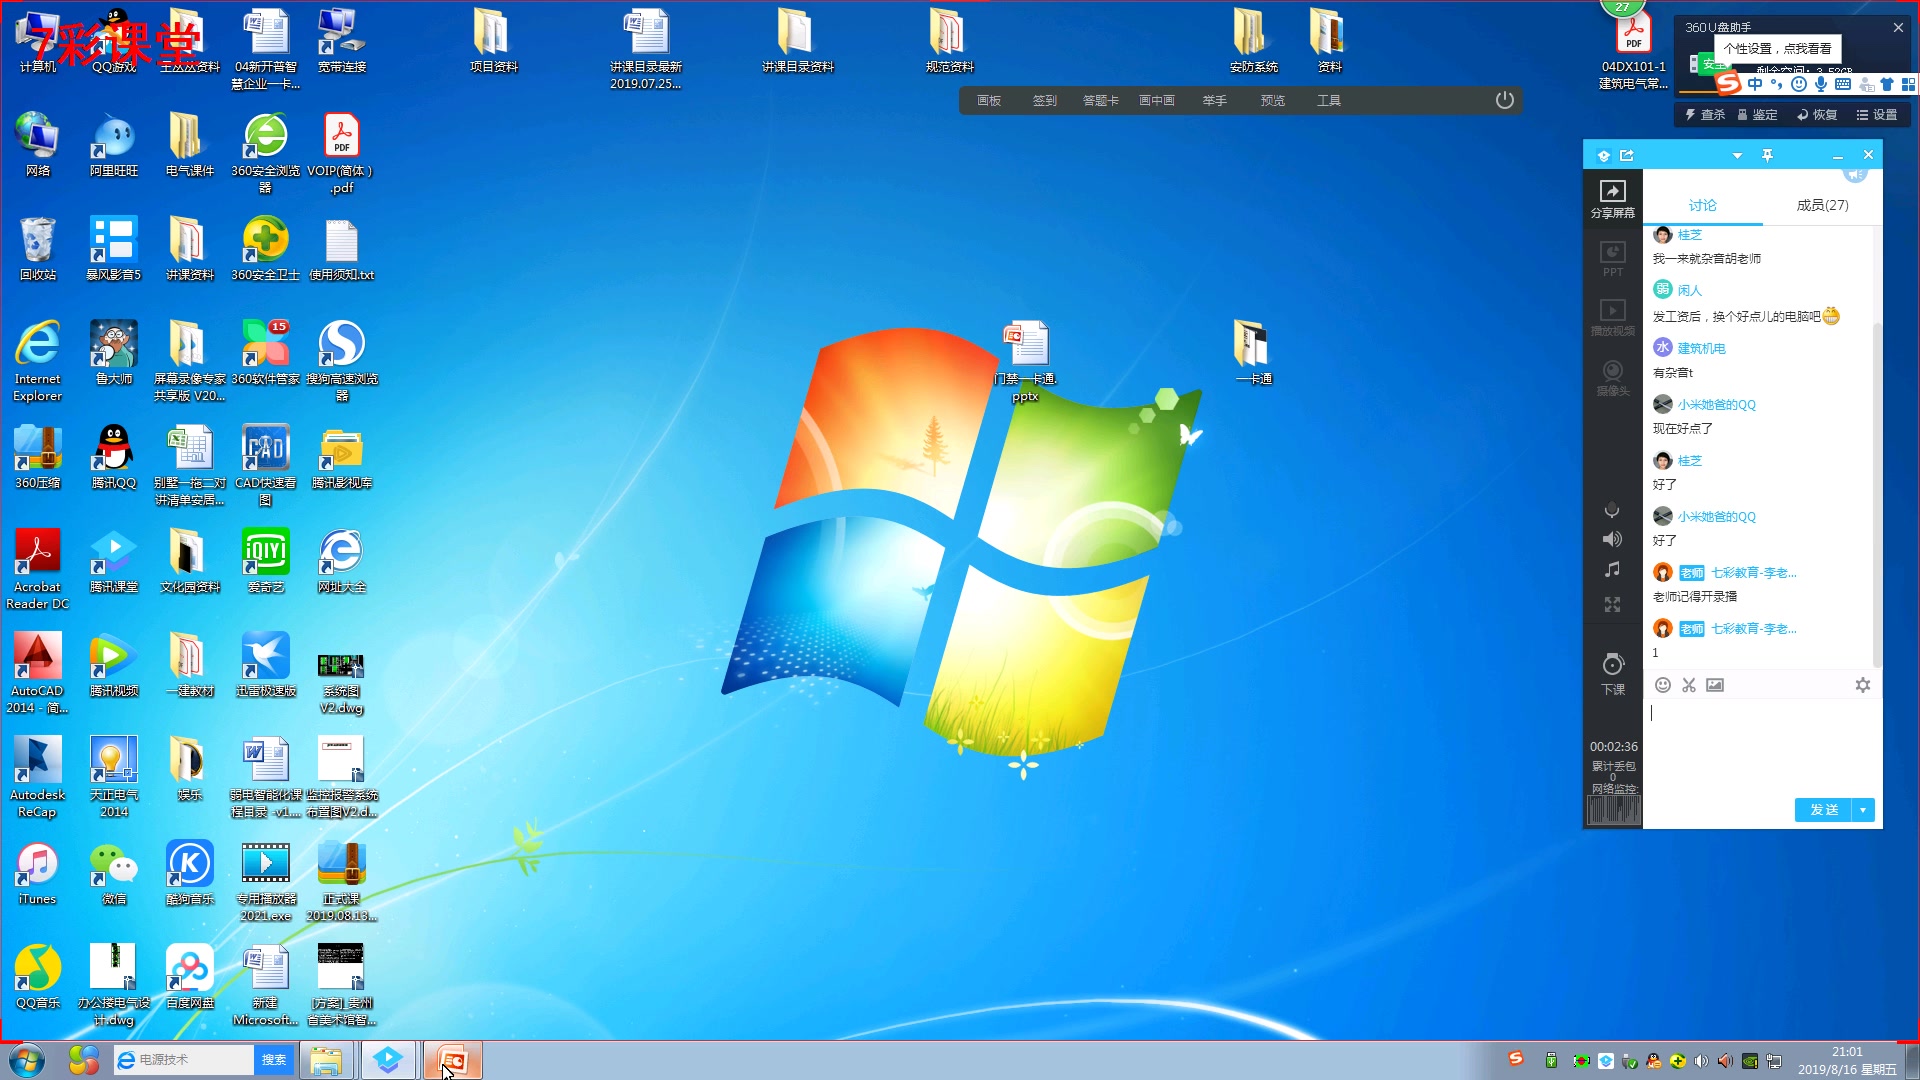Select 腾讯课堂 desktop icon
The width and height of the screenshot is (1920, 1080).
(x=114, y=562)
